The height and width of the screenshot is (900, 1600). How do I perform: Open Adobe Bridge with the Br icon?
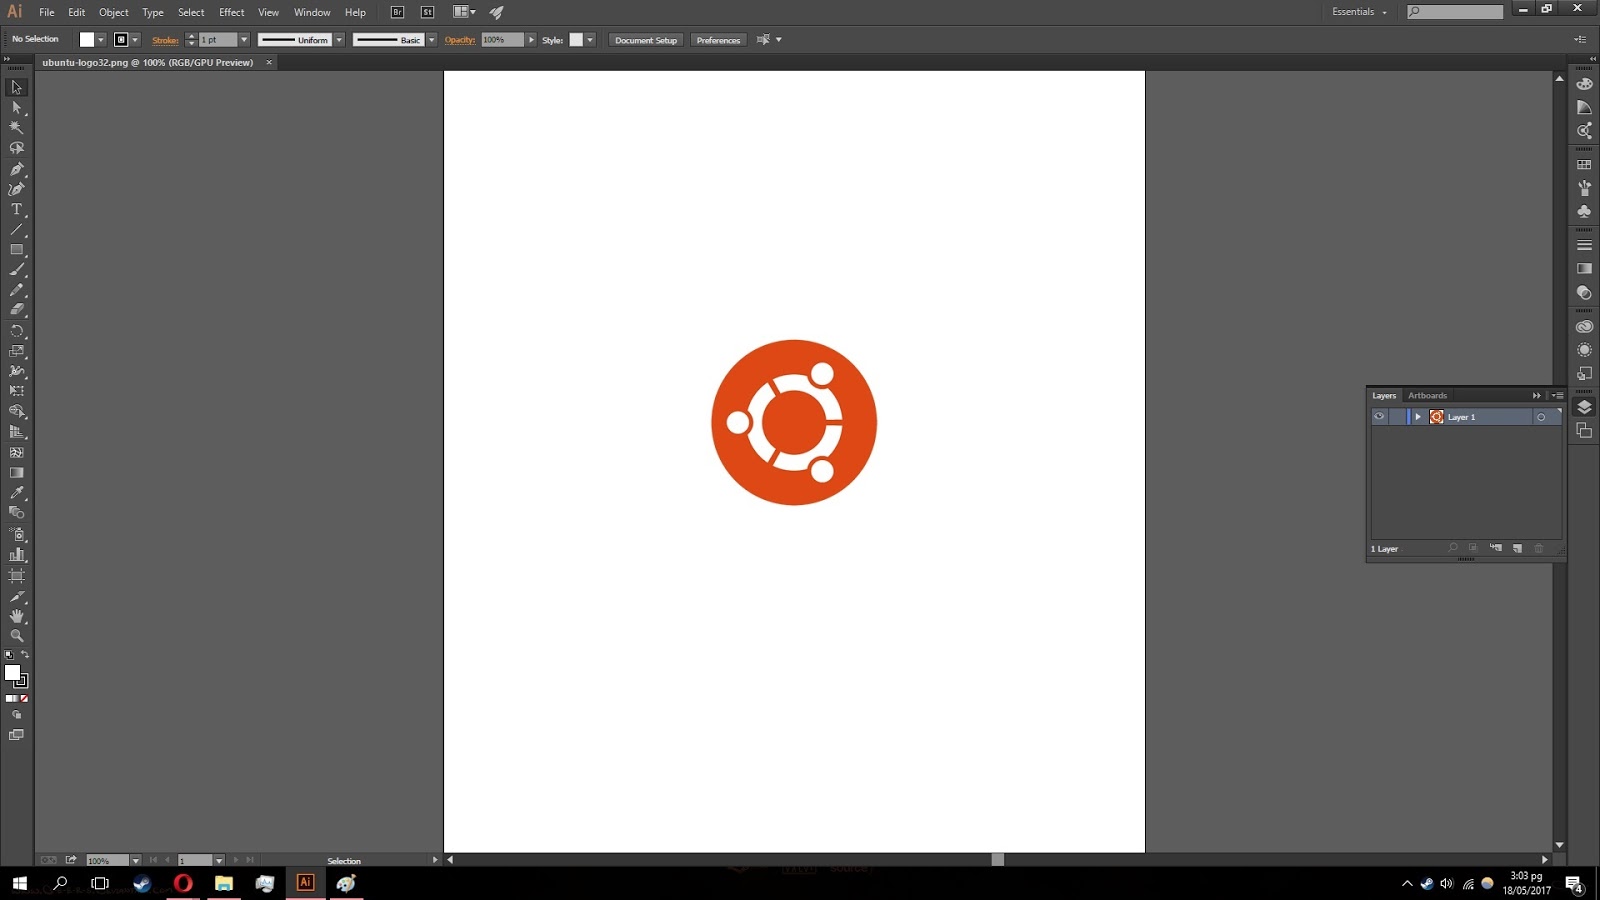coord(397,12)
